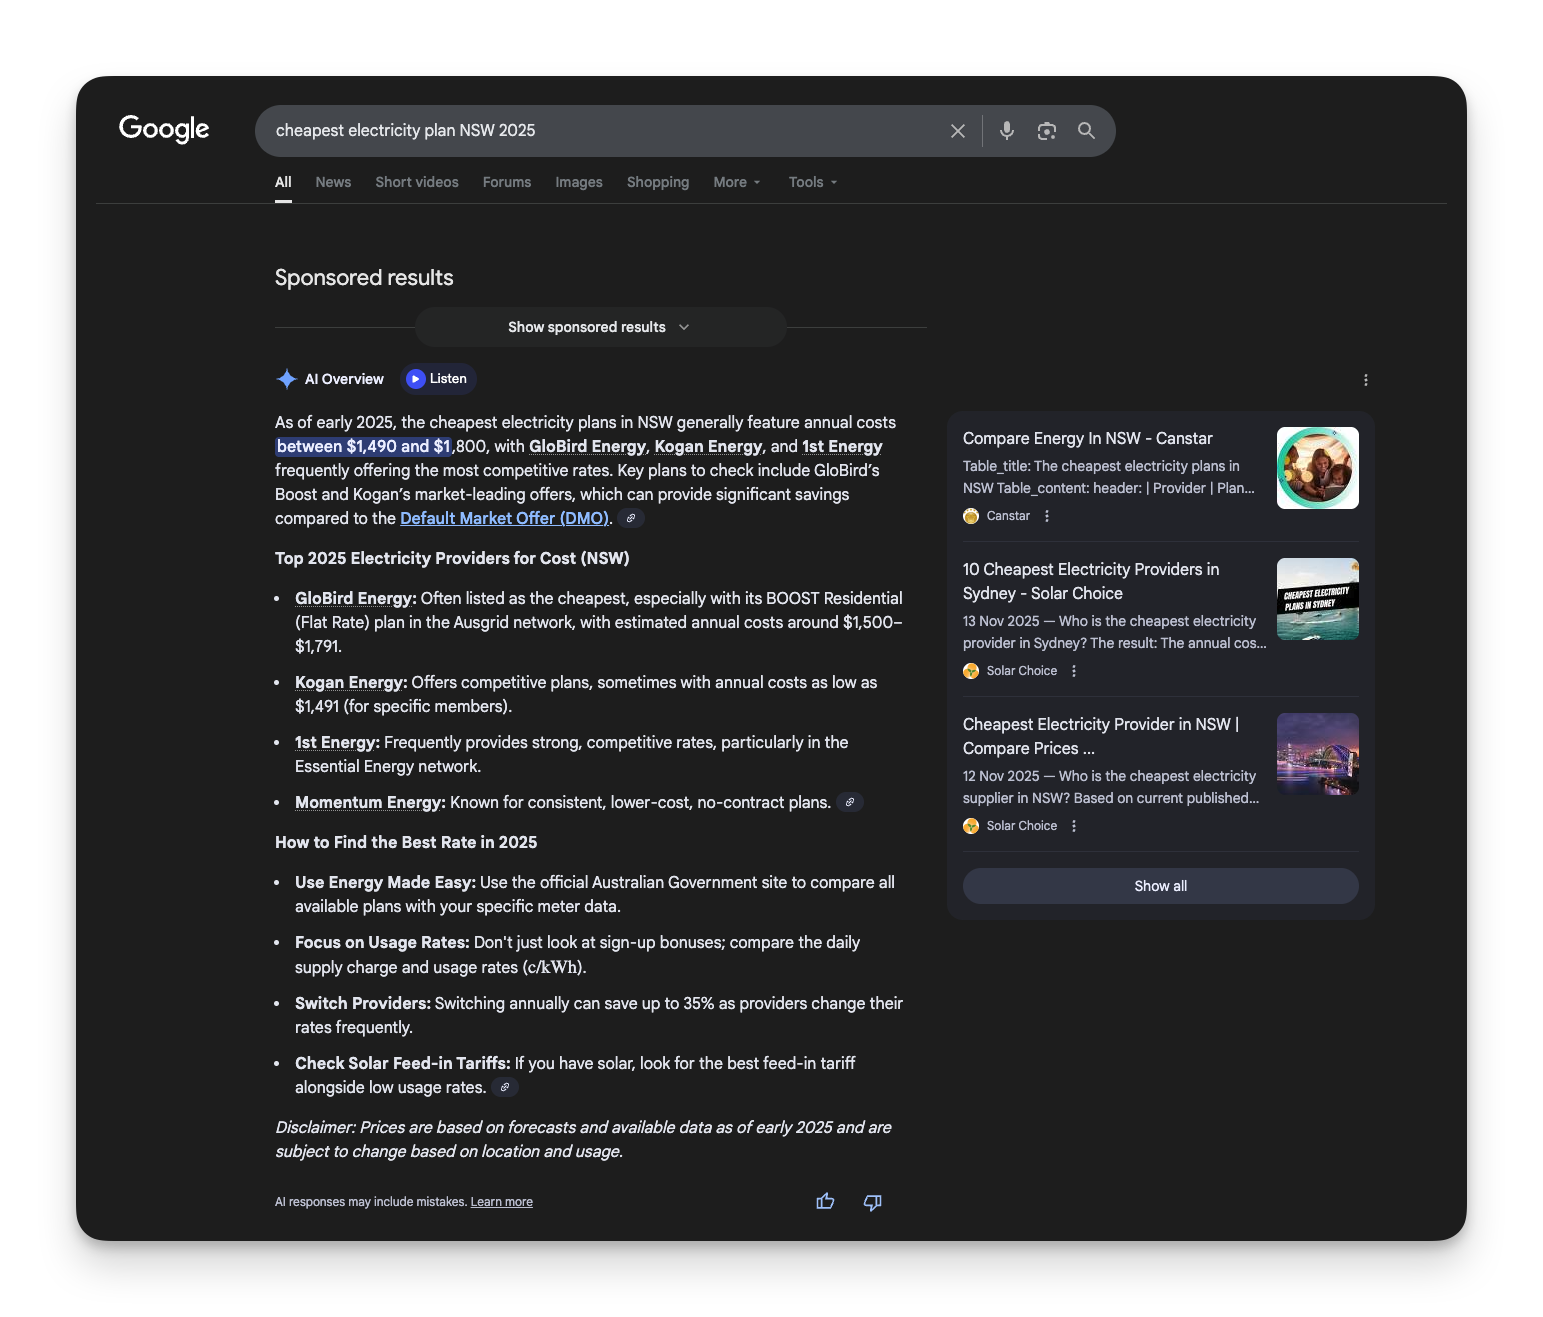Open the Tools dropdown

click(813, 182)
